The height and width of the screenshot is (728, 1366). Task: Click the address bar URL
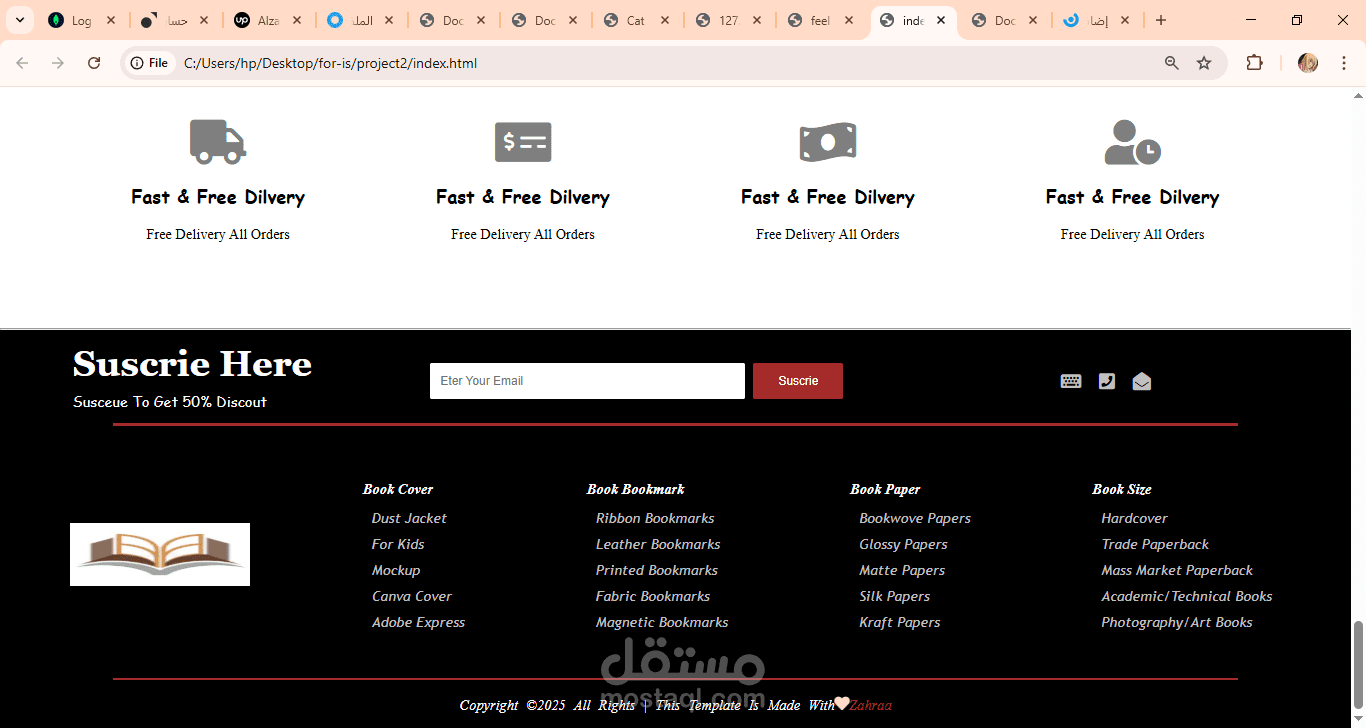pos(330,63)
